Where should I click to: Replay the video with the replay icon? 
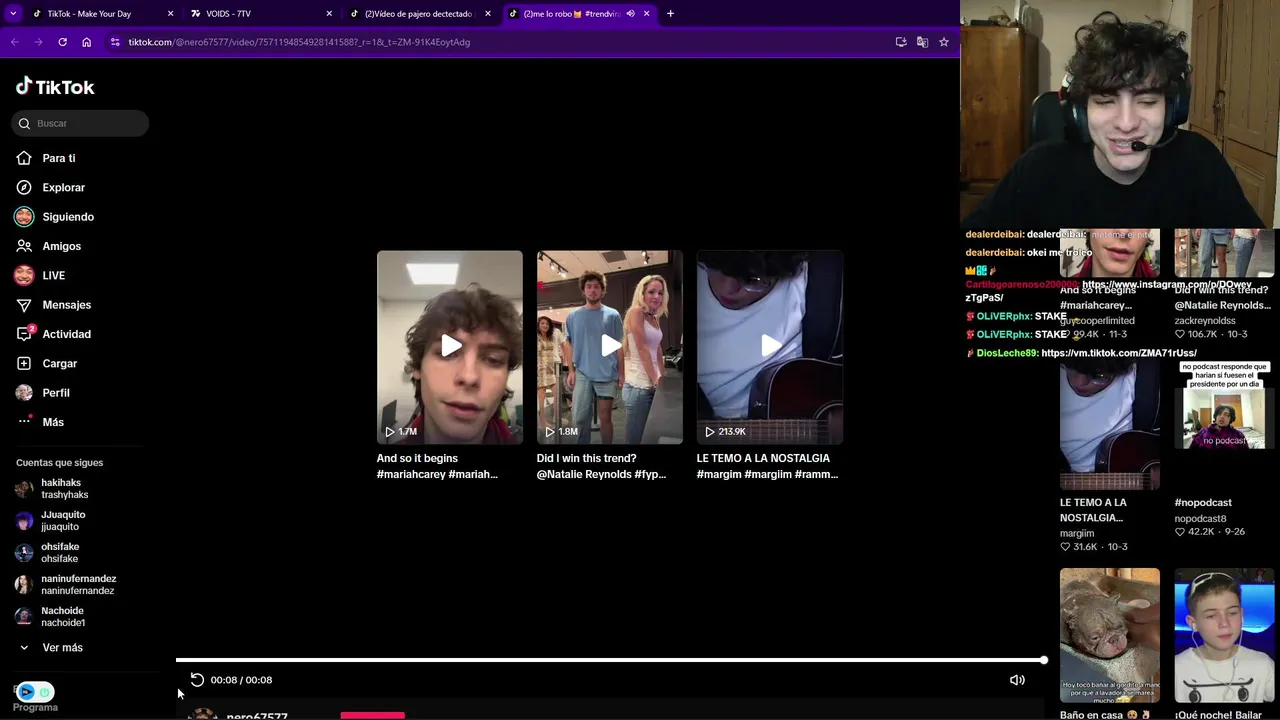197,680
